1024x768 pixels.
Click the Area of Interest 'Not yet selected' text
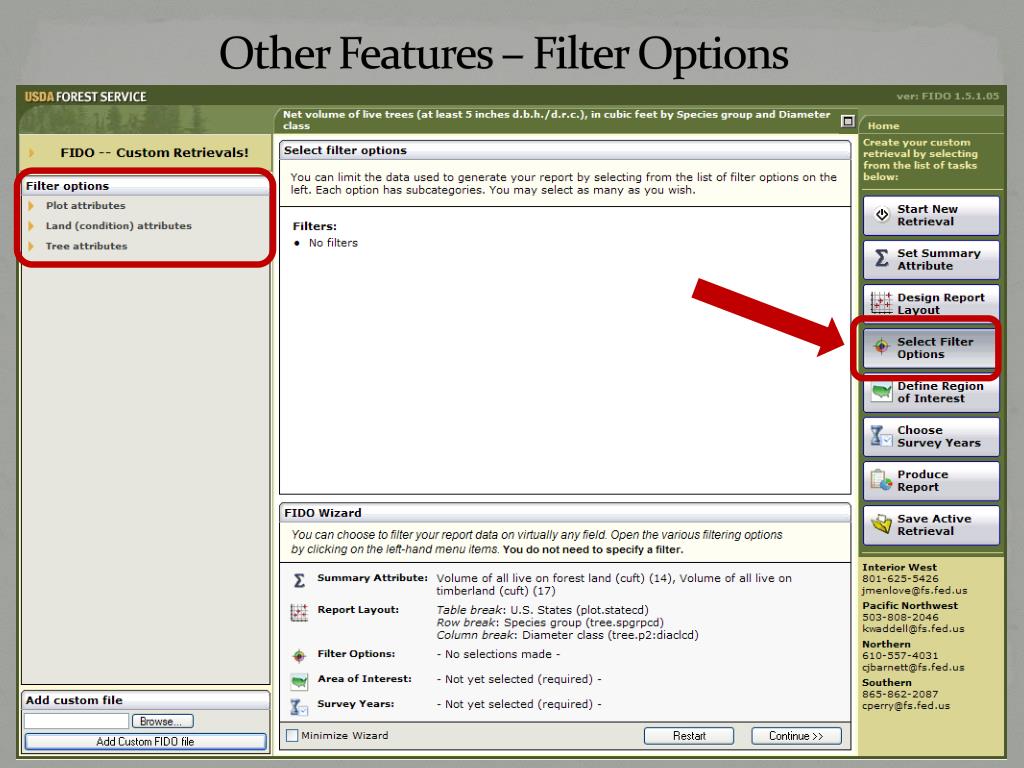pyautogui.click(x=519, y=679)
